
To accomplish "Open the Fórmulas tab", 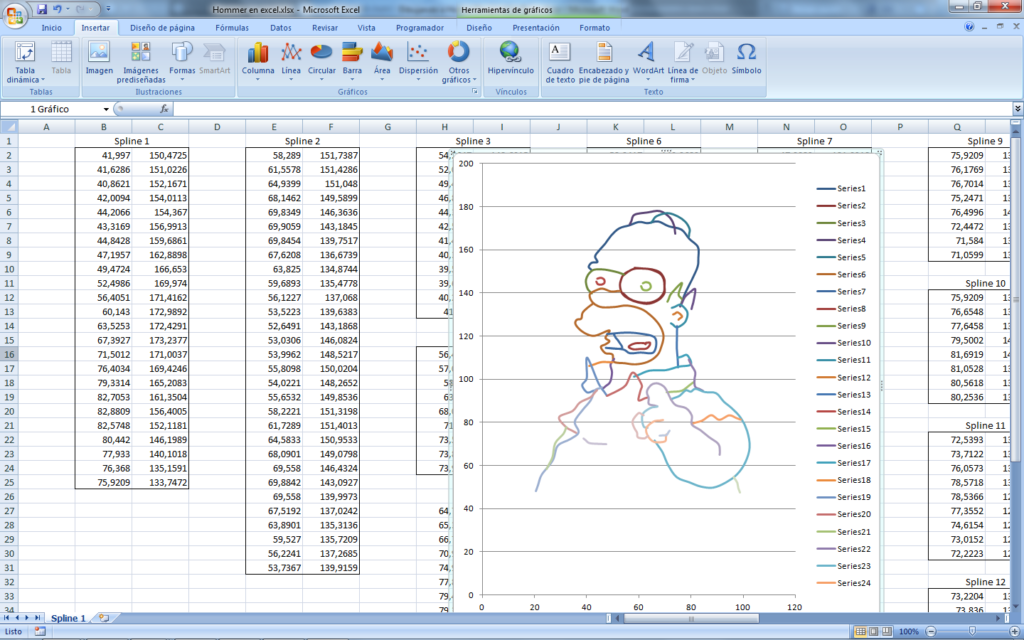I will tap(232, 28).
